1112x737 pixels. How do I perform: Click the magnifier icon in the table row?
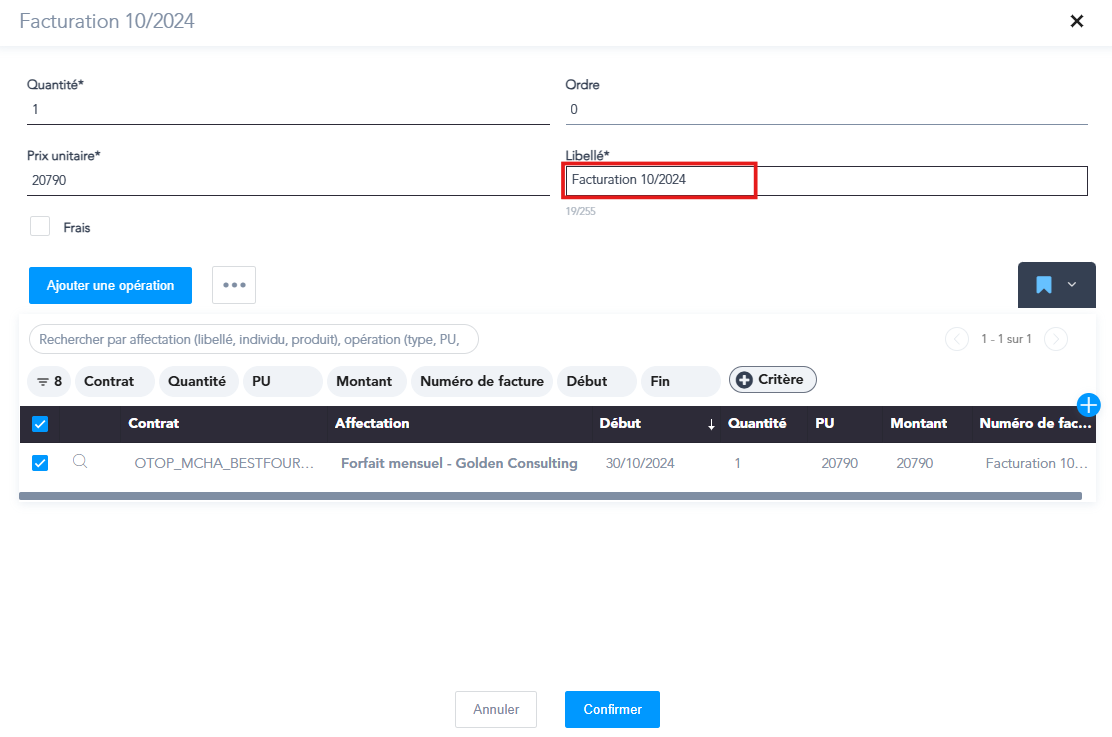point(80,462)
